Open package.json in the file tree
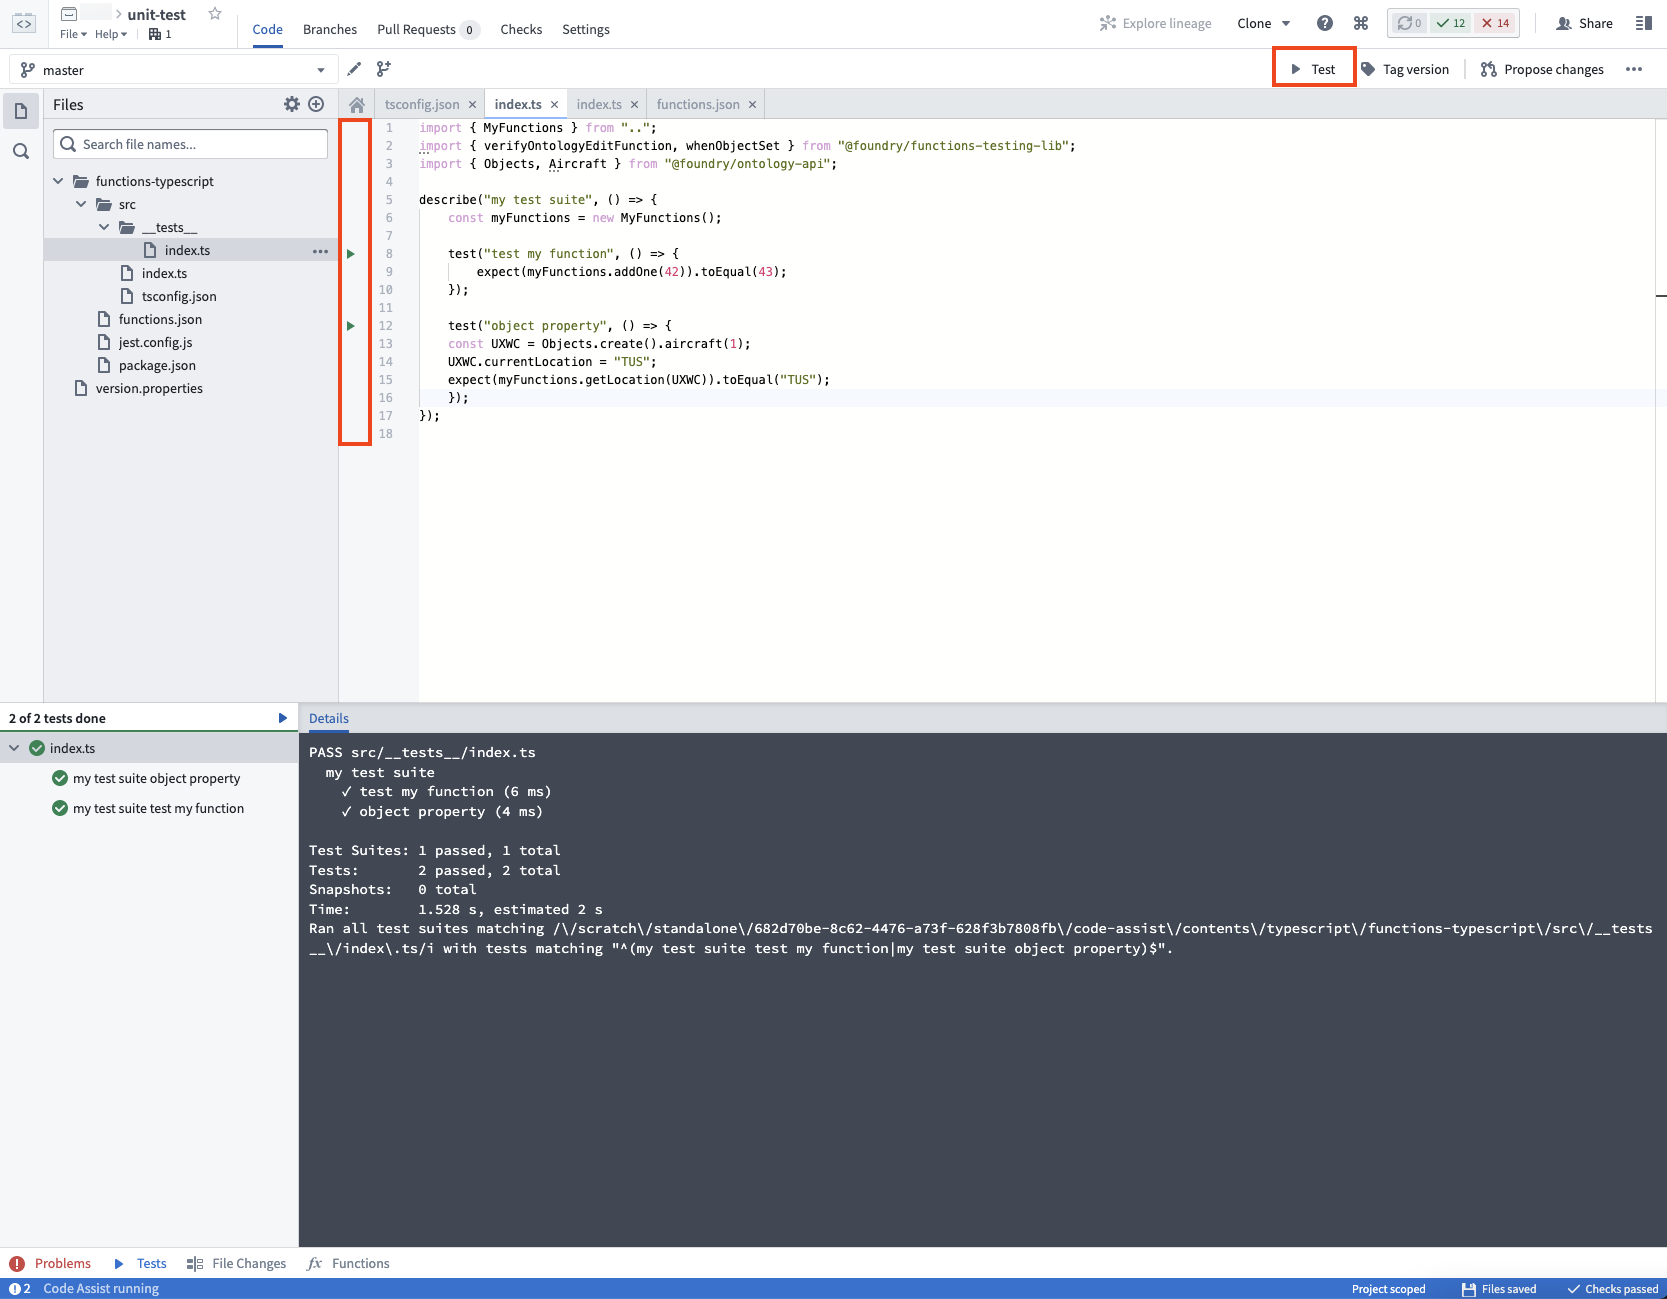 157,366
